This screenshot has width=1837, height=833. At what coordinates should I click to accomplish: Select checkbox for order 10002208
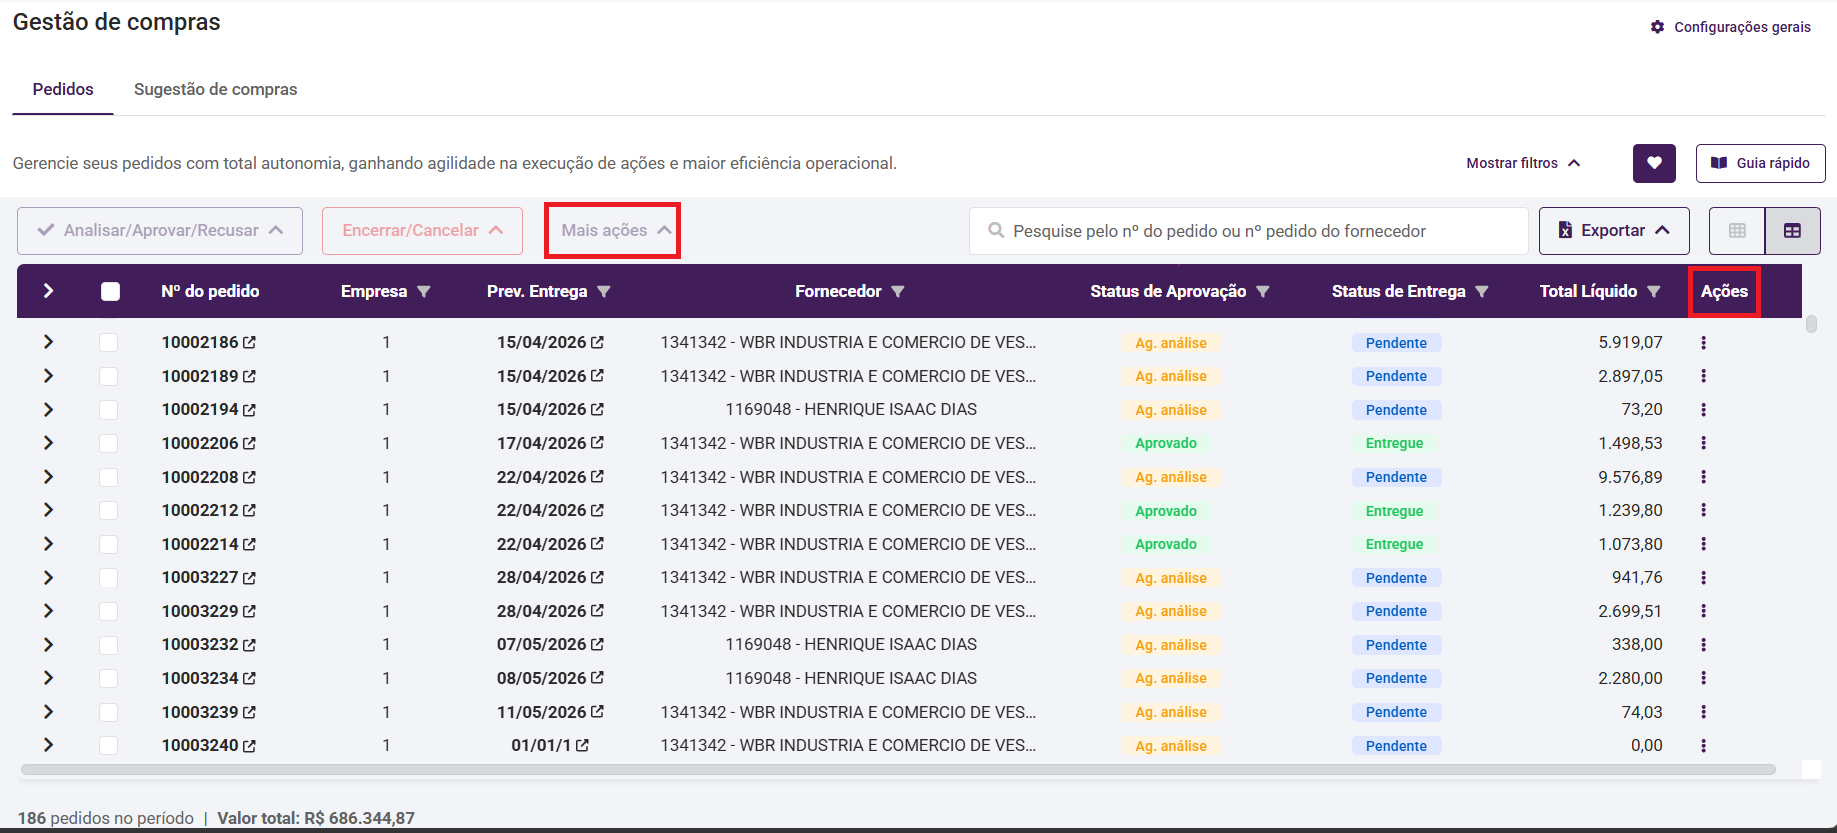(109, 477)
